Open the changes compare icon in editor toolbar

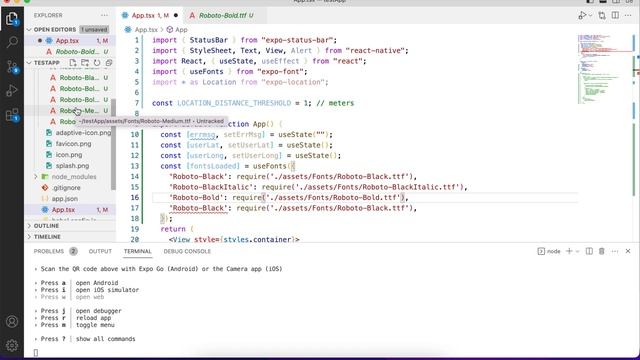click(x=602, y=16)
